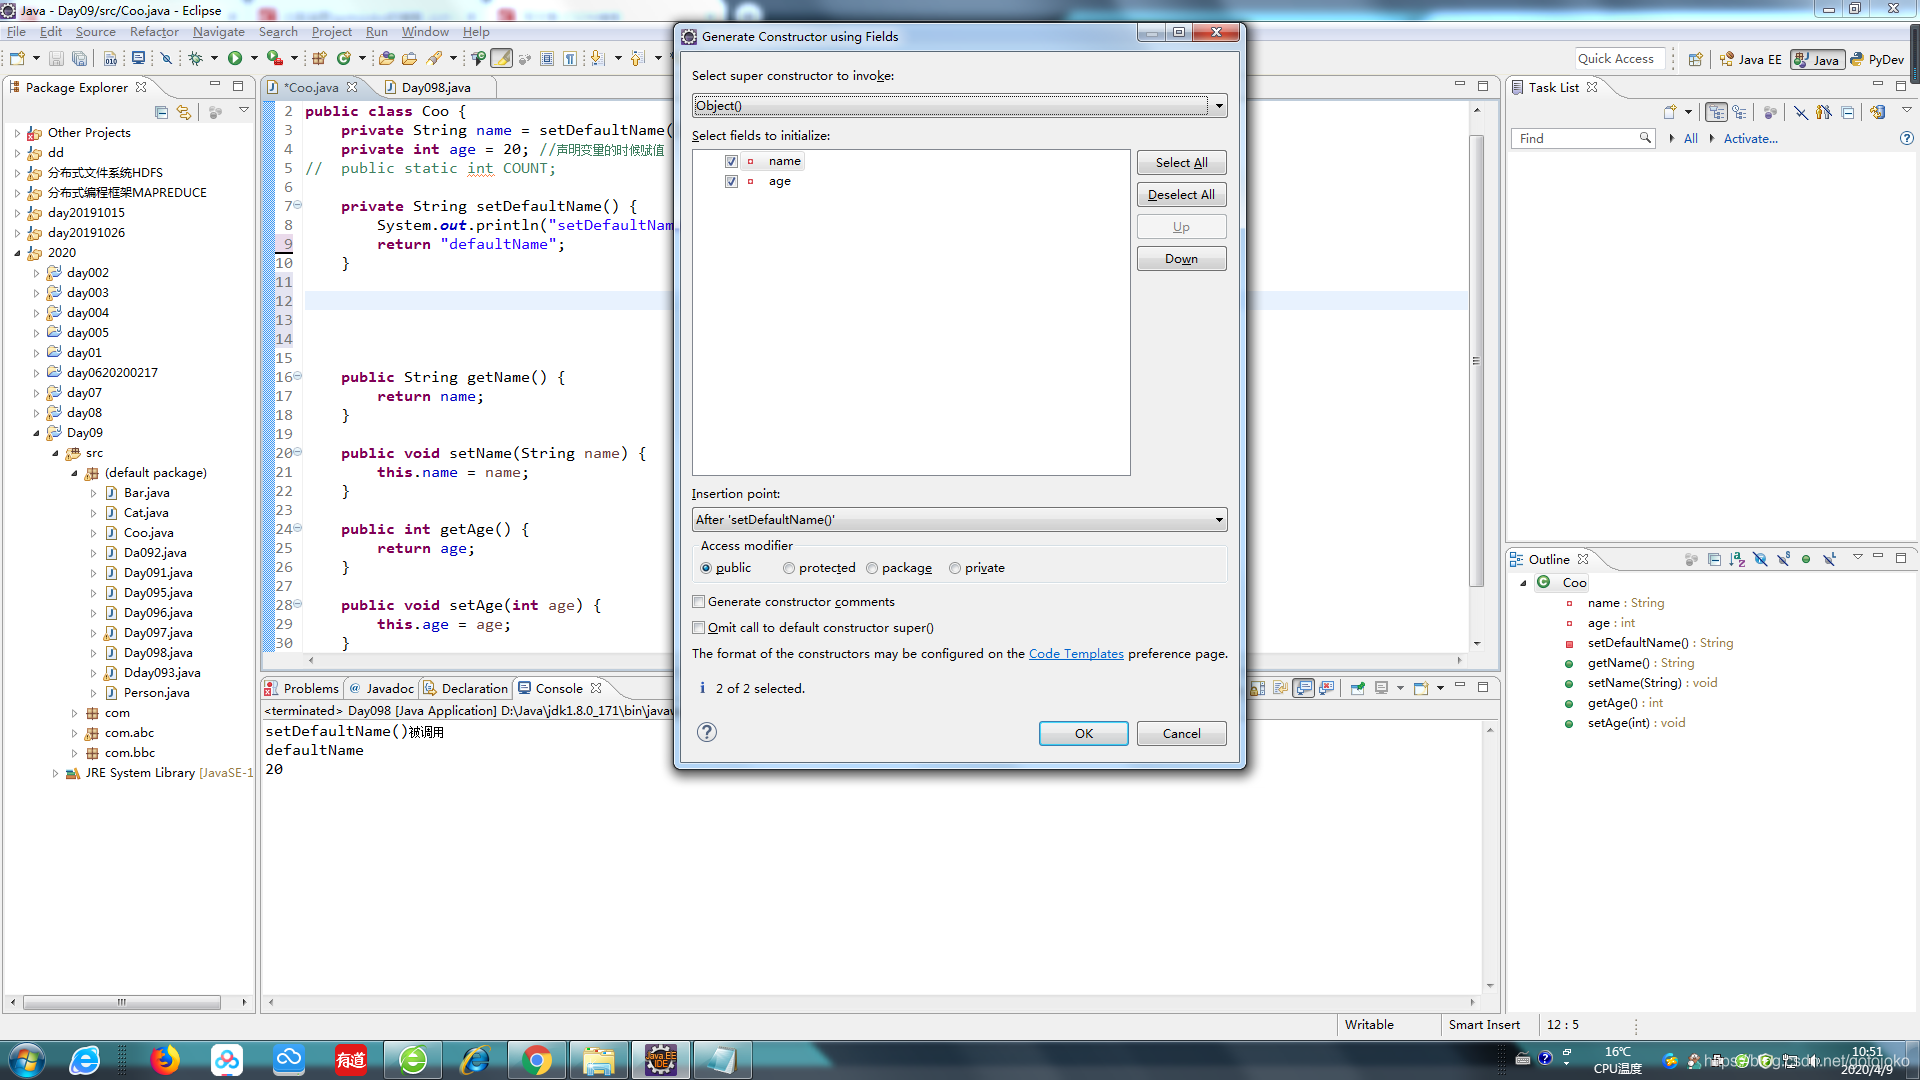Click the Windows Start button
This screenshot has height=1080, width=1920.
(26, 1060)
